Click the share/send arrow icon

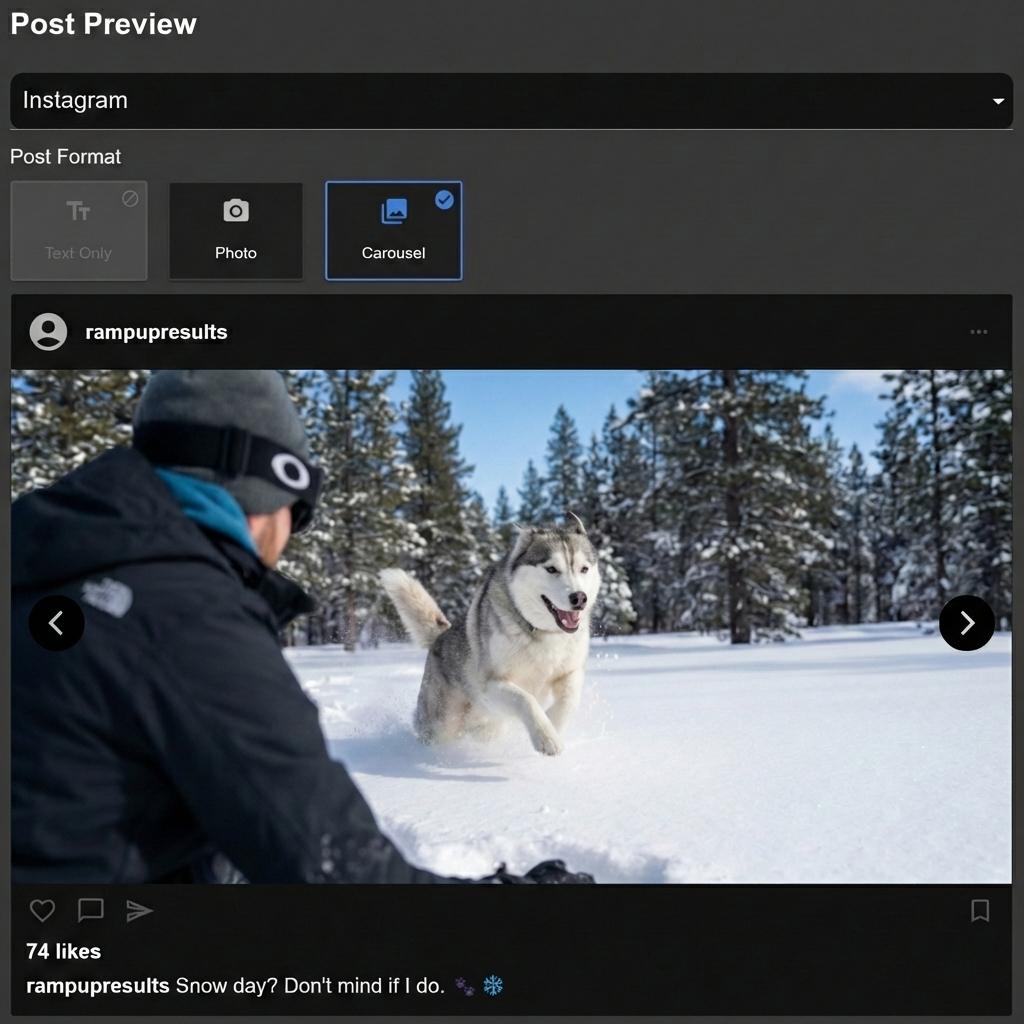[140, 910]
